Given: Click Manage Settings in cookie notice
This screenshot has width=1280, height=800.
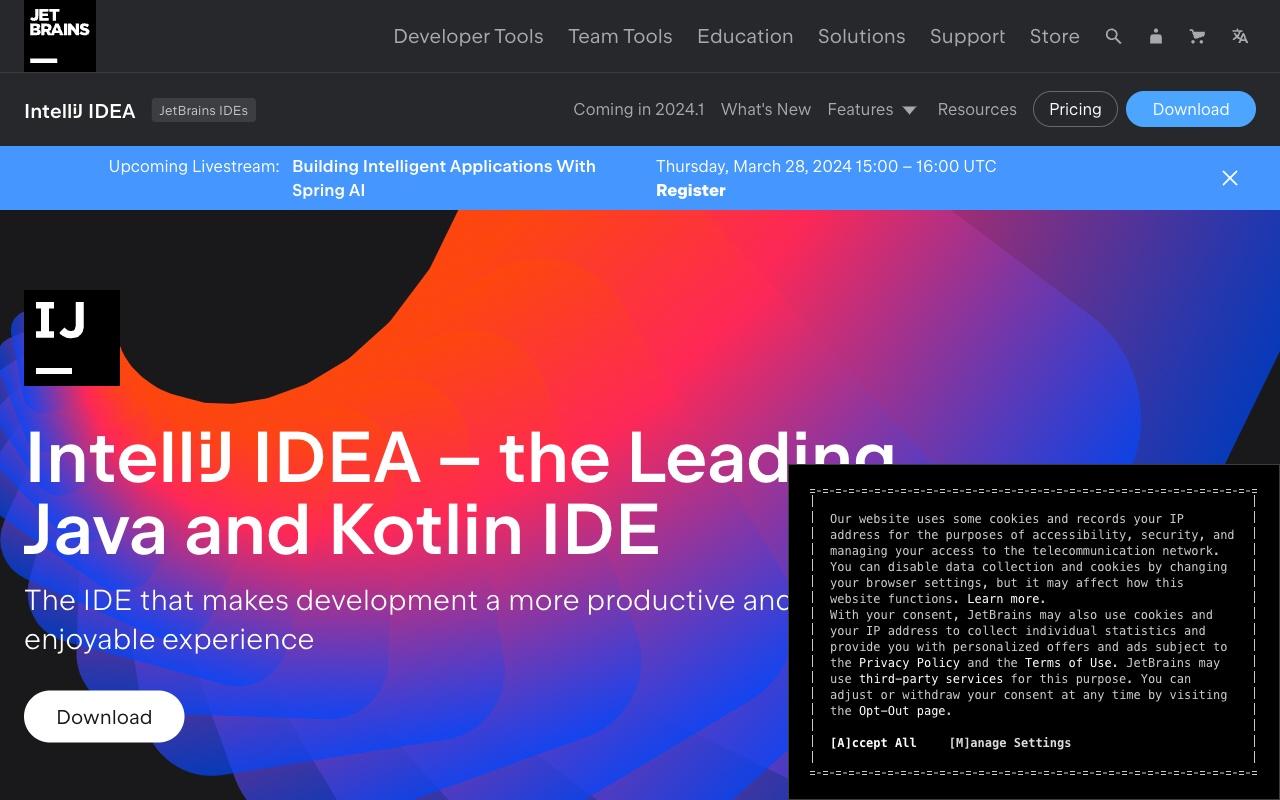Looking at the screenshot, I should 1010,743.
